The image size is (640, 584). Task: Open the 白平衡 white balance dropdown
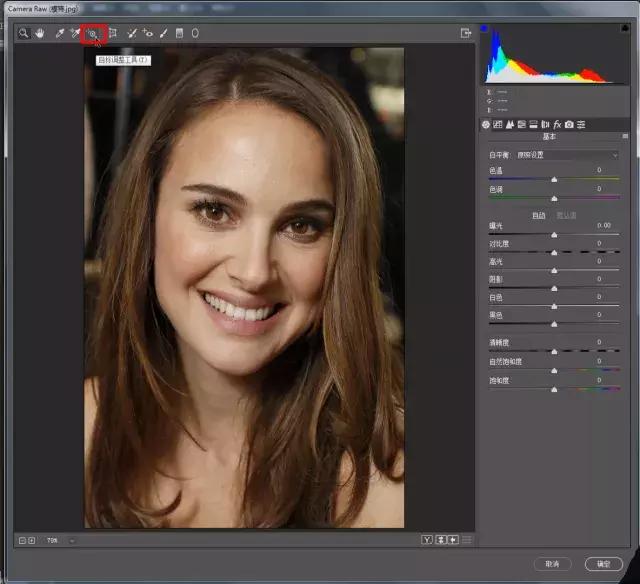[x=565, y=155]
